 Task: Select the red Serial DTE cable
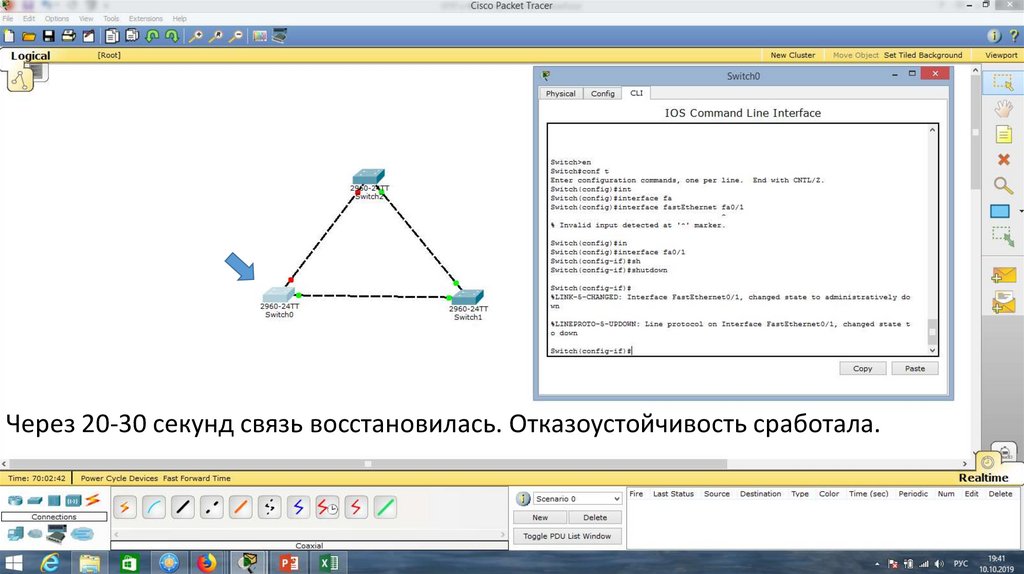(x=356, y=507)
